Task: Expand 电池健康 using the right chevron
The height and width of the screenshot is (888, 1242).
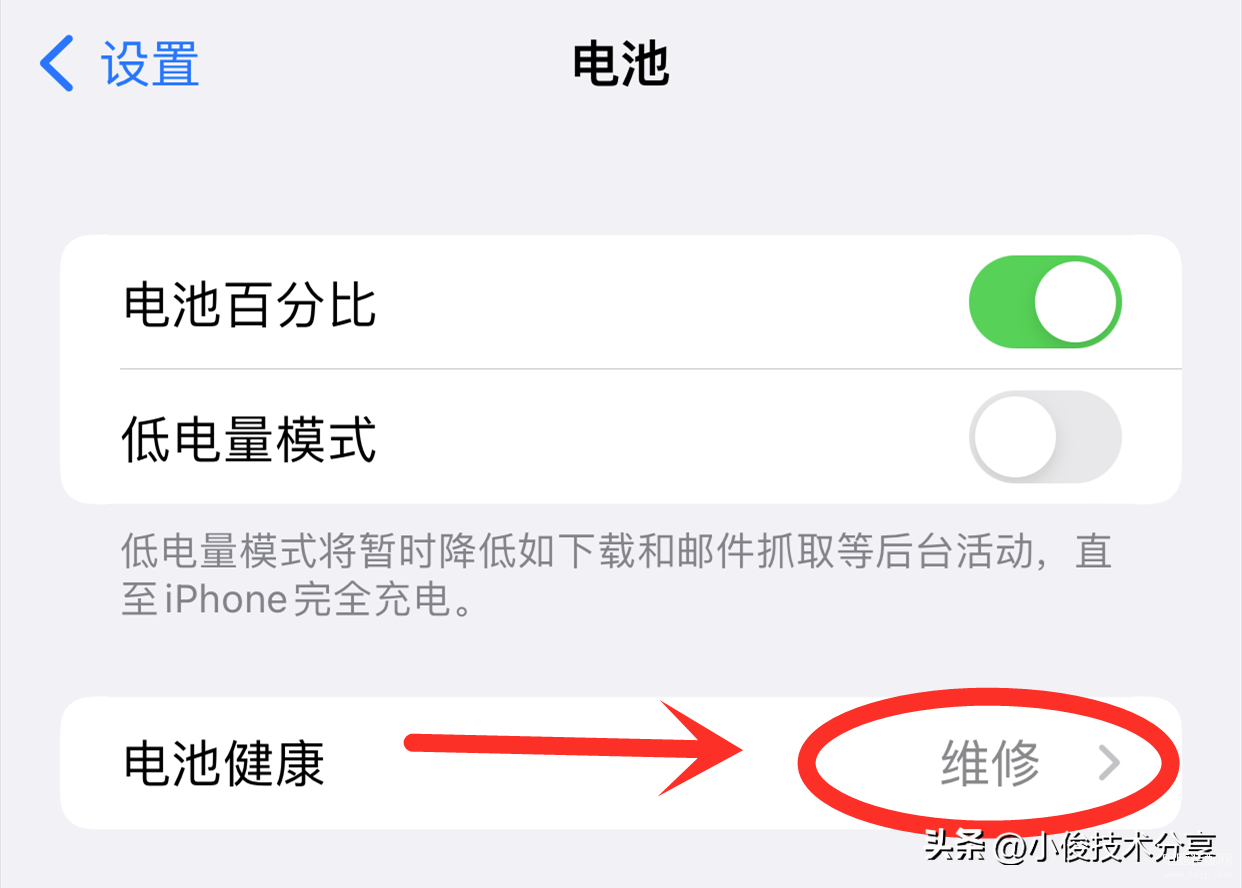Action: point(1109,764)
